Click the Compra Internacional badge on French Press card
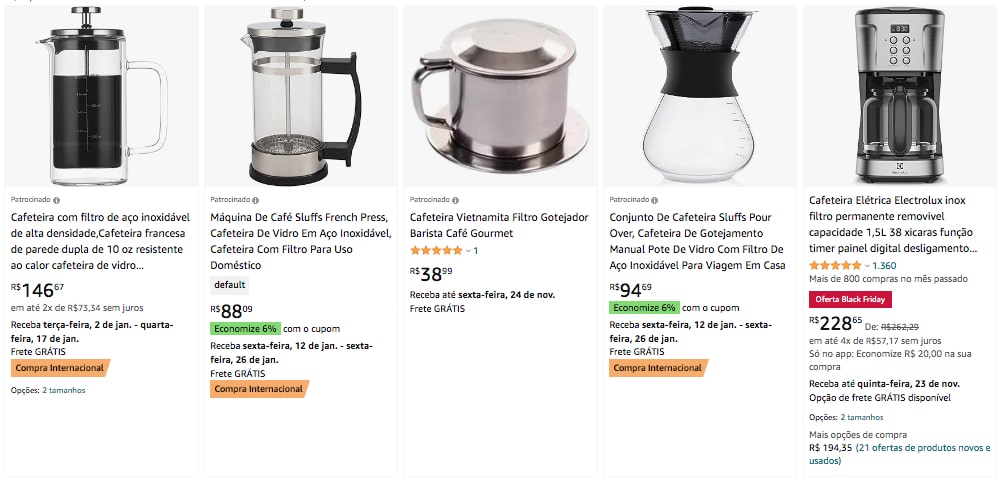 pos(259,389)
